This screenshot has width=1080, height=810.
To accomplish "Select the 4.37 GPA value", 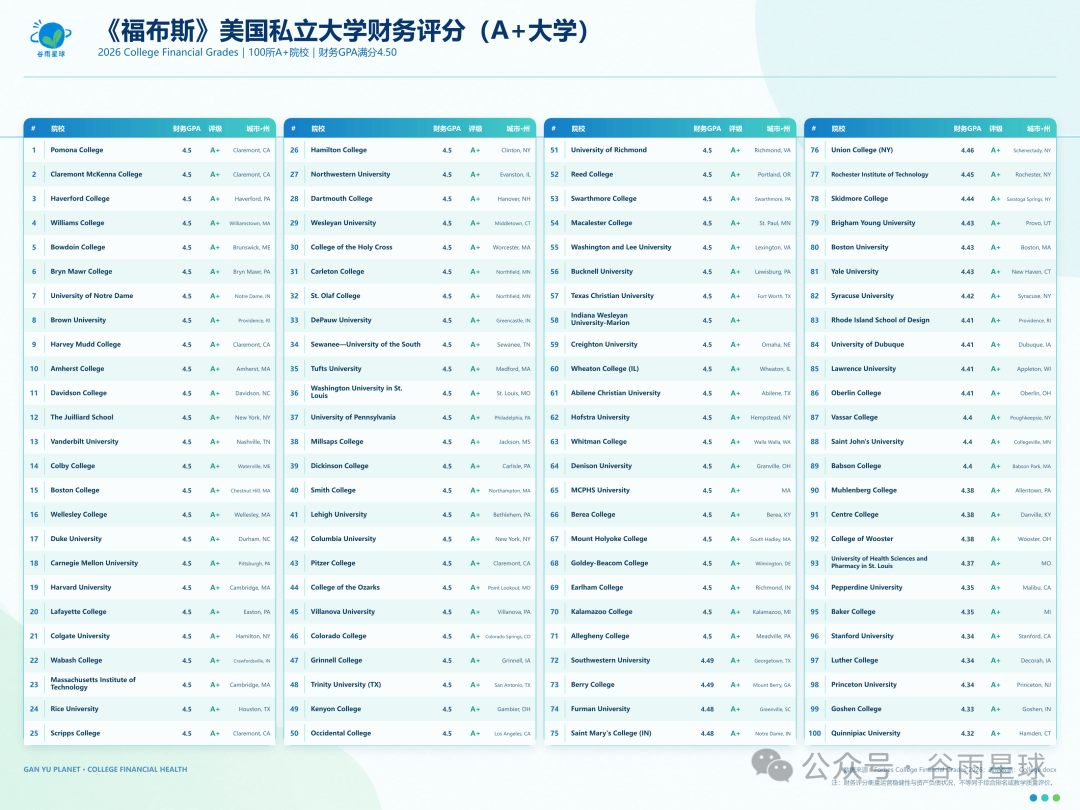I will coord(968,563).
